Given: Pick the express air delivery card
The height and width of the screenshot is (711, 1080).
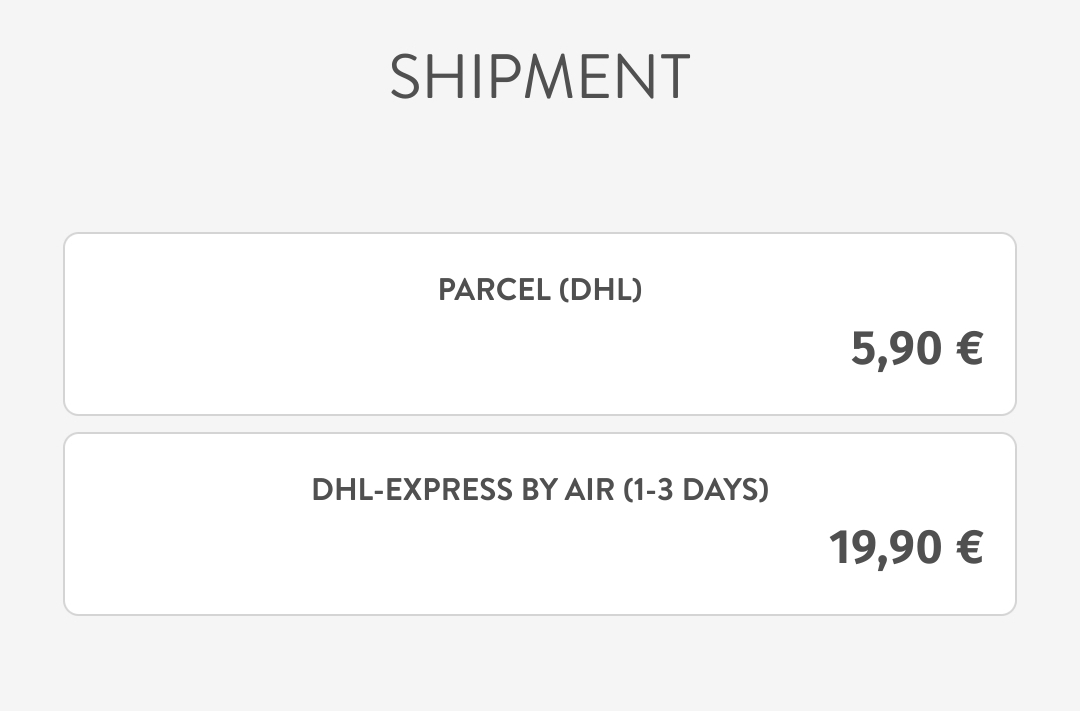Looking at the screenshot, I should point(540,524).
